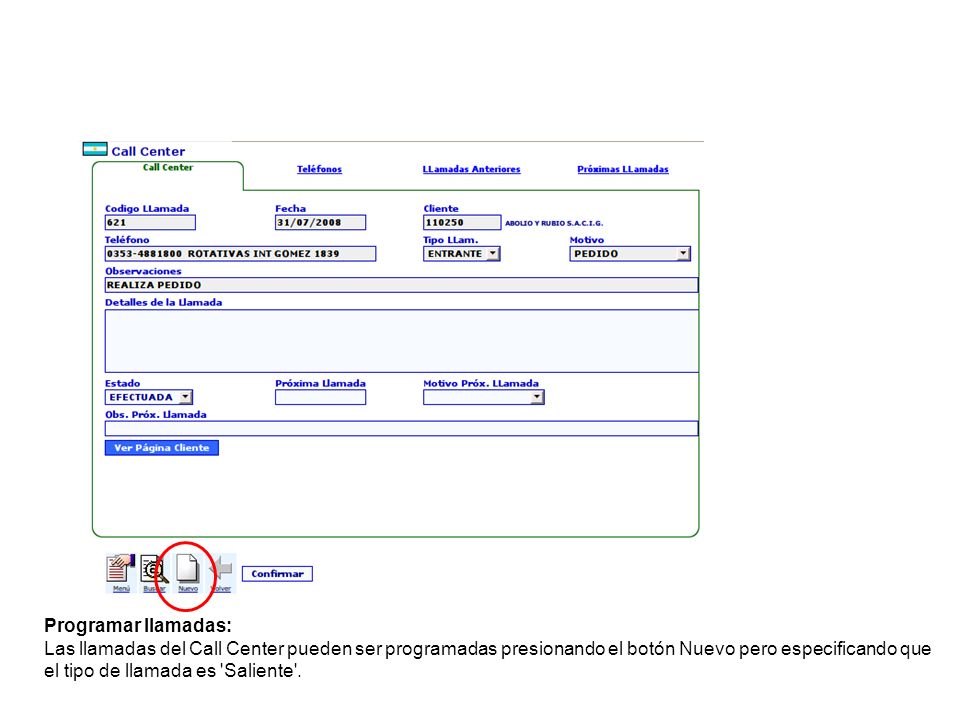
Task: Expand the Estado dropdown showing EFECTUADA
Action: 149,397
